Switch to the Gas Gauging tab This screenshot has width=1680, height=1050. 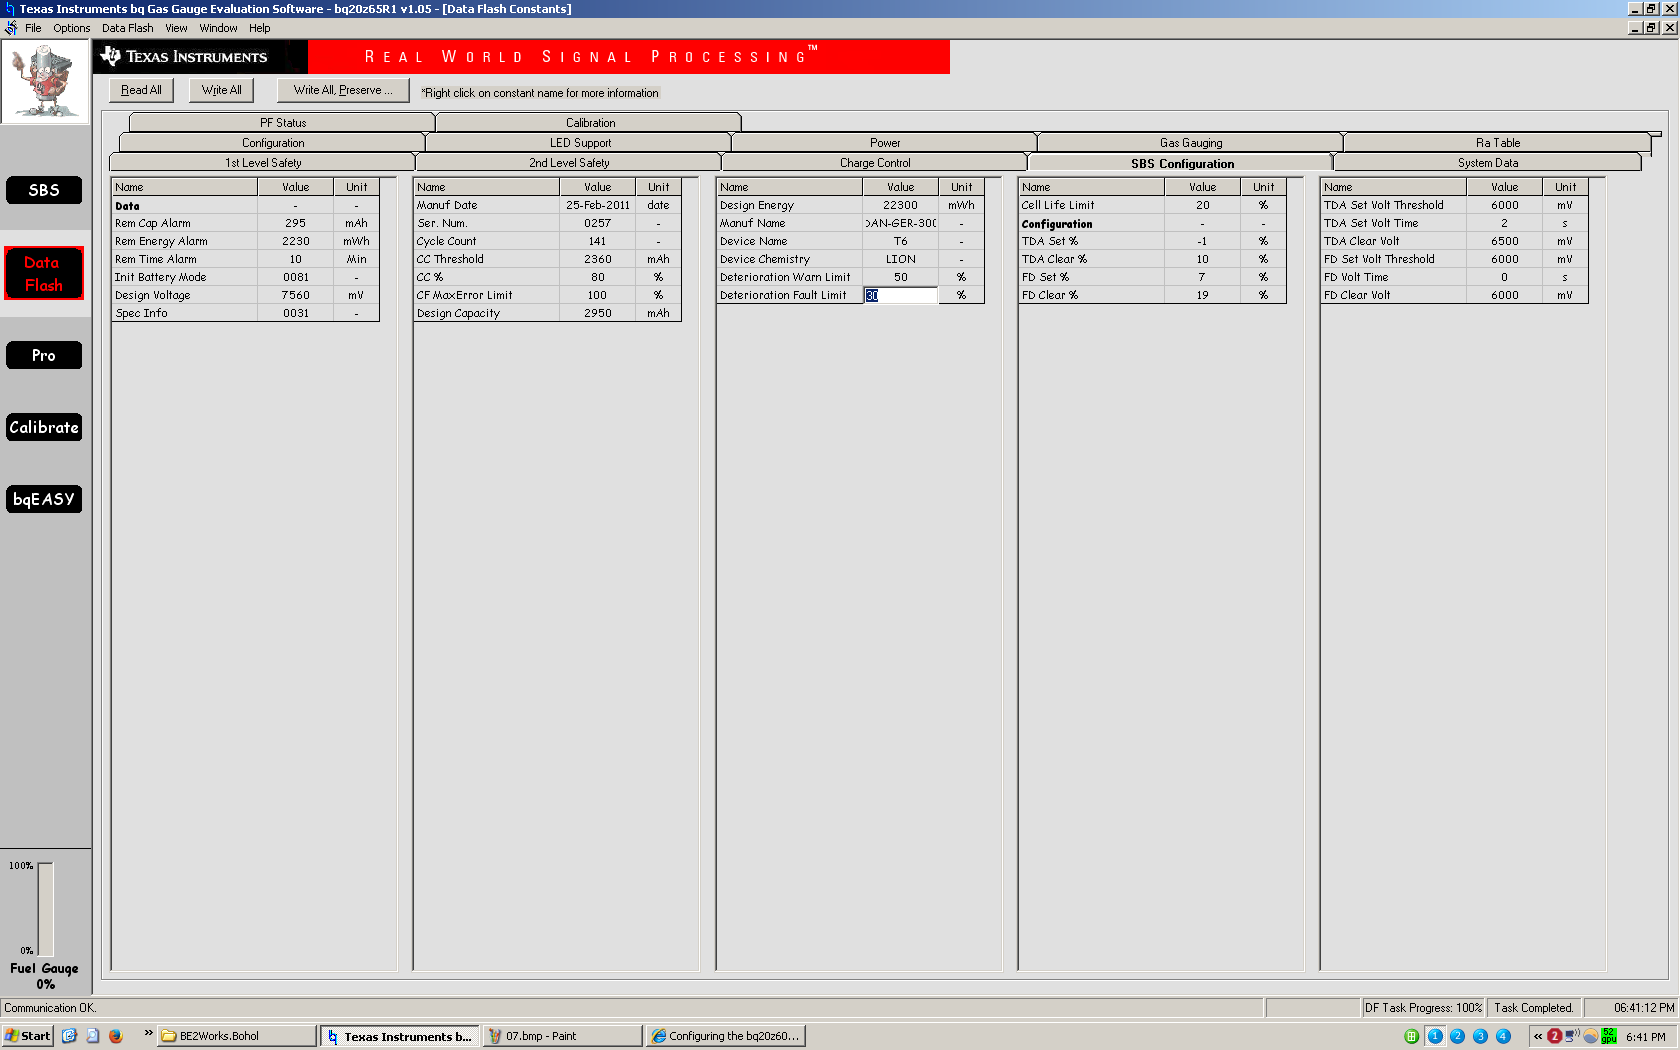pyautogui.click(x=1191, y=143)
